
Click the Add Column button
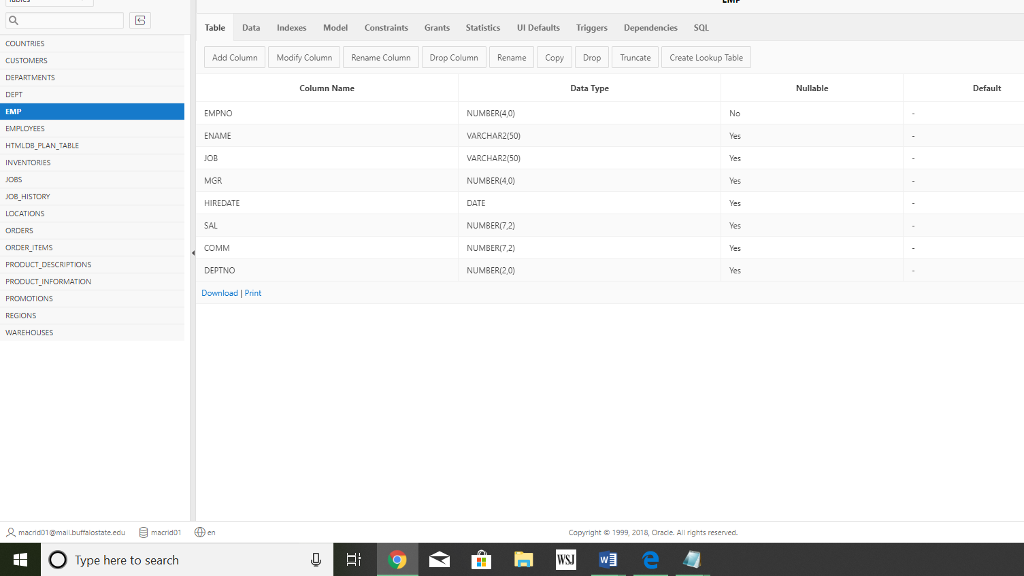pos(234,57)
